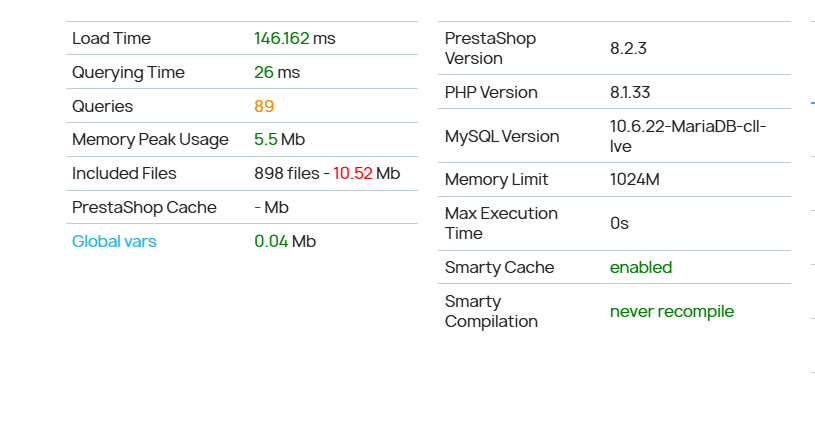Select the Global vars 0.04 Mb value
Image resolution: width=815 pixels, height=425 pixels.
[285, 241]
